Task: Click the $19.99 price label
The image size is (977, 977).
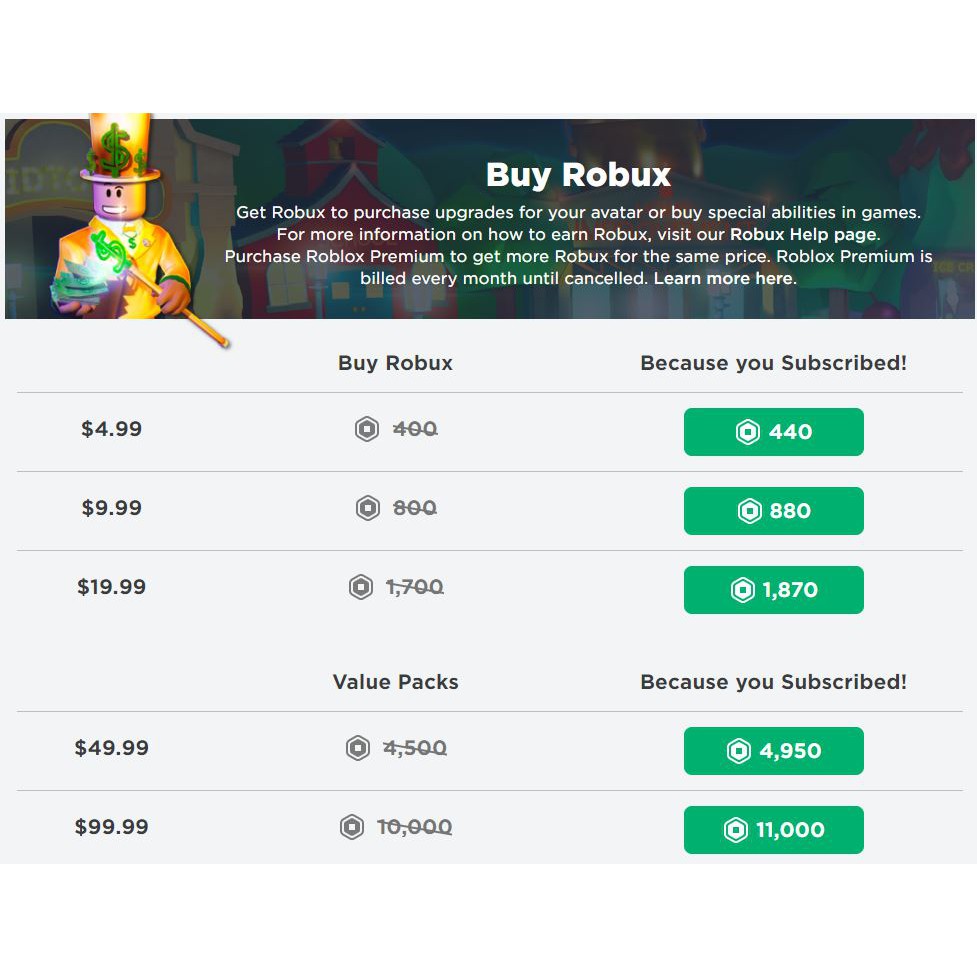Action: pyautogui.click(x=111, y=587)
